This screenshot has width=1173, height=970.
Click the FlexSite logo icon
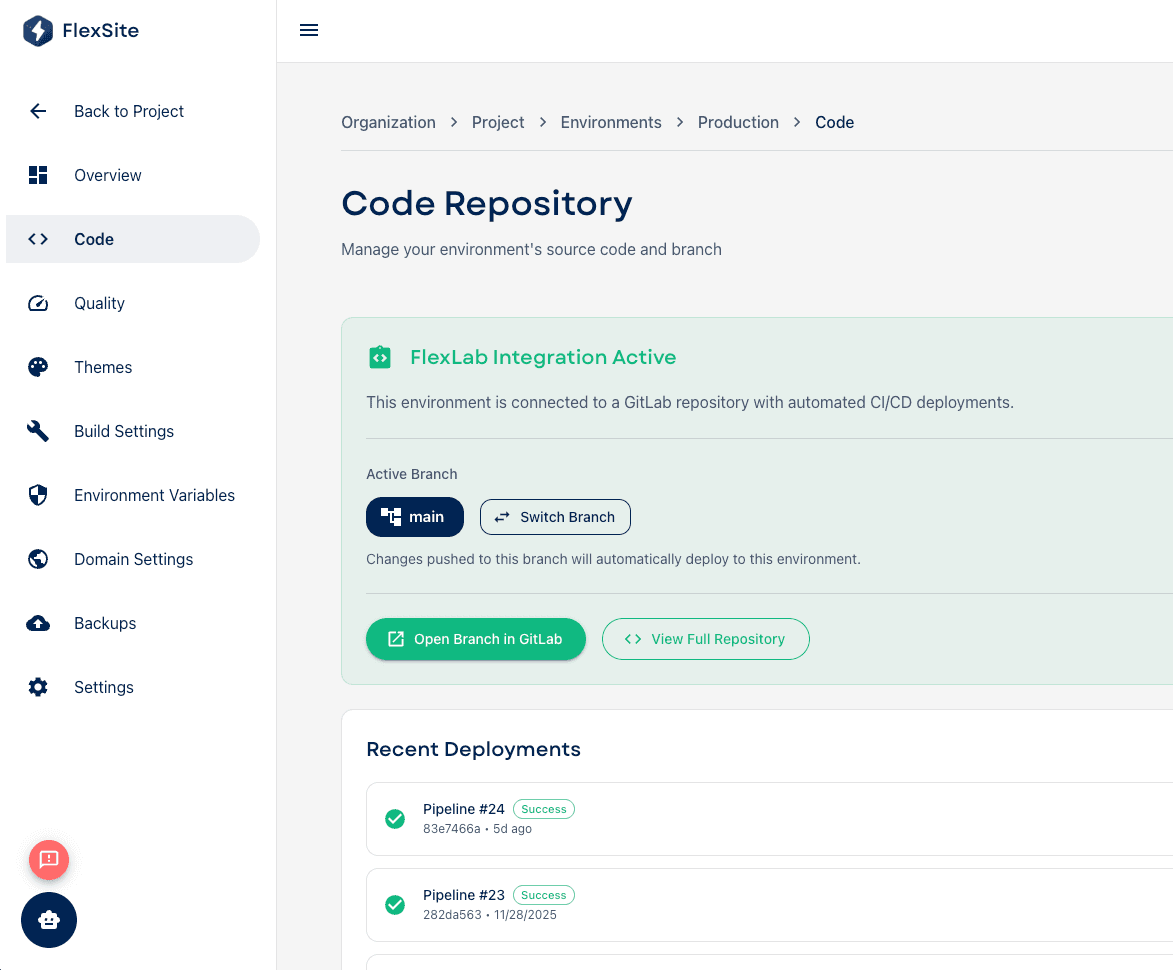[37, 30]
